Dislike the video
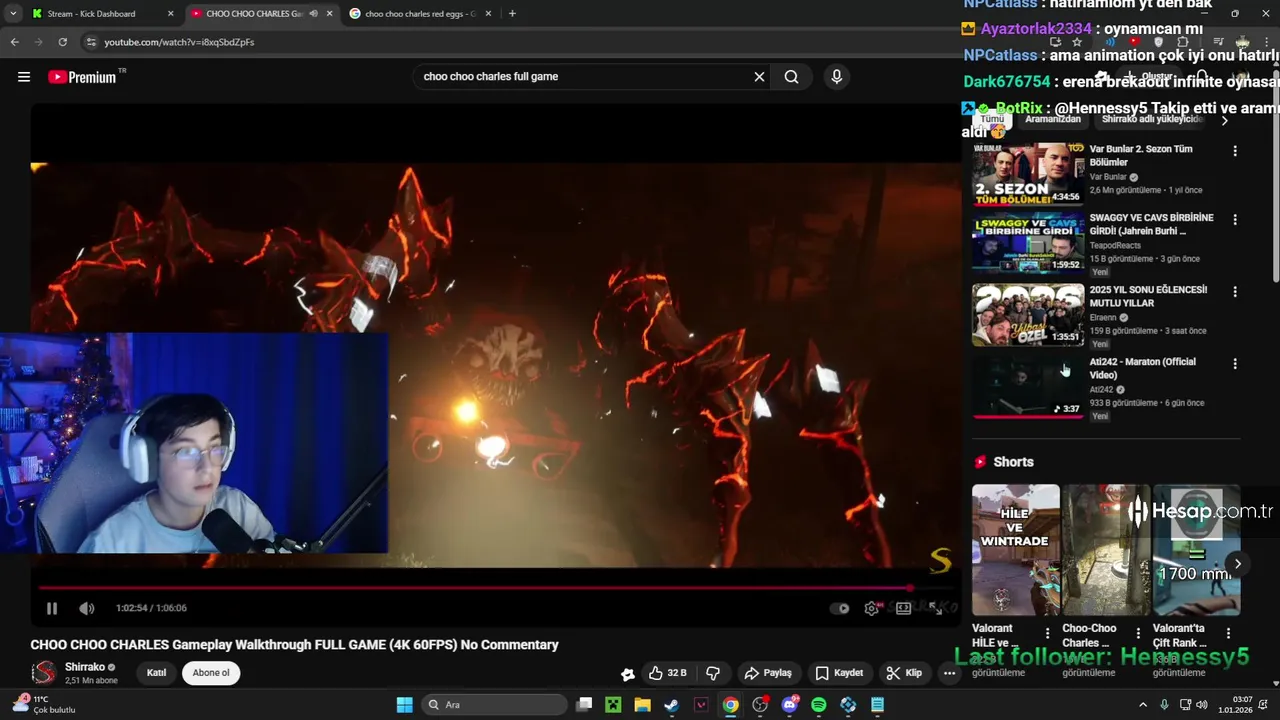The width and height of the screenshot is (1280, 720). tap(713, 673)
